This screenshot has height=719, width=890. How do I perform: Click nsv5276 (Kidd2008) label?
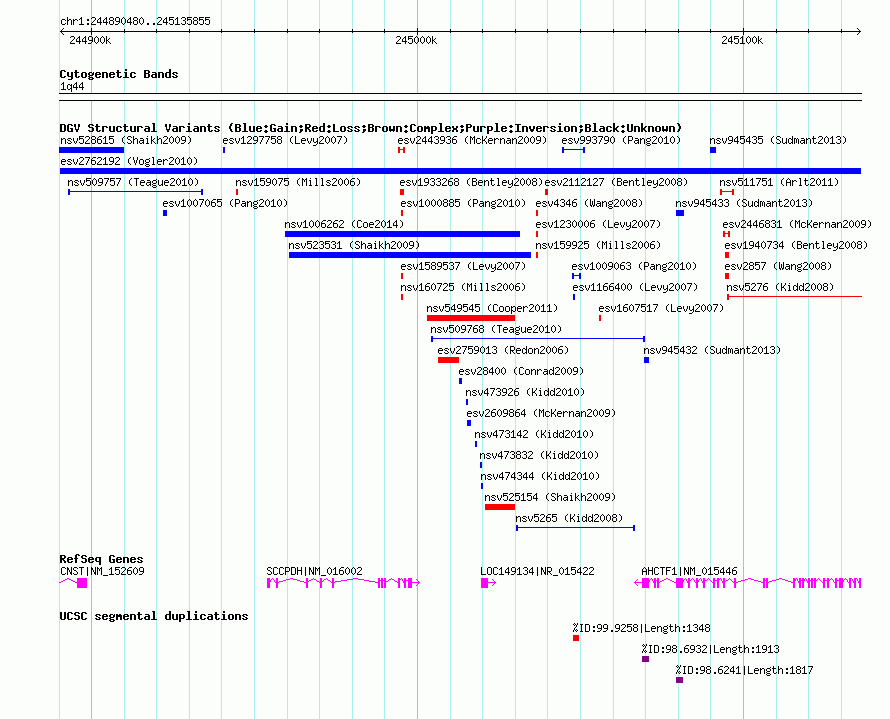click(780, 287)
